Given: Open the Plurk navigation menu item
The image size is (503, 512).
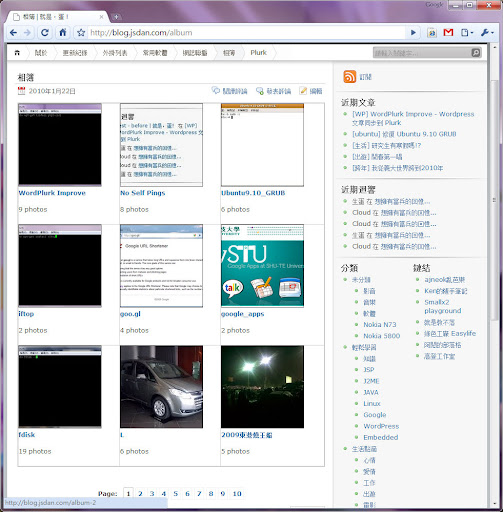Looking at the screenshot, I should coord(258,53).
